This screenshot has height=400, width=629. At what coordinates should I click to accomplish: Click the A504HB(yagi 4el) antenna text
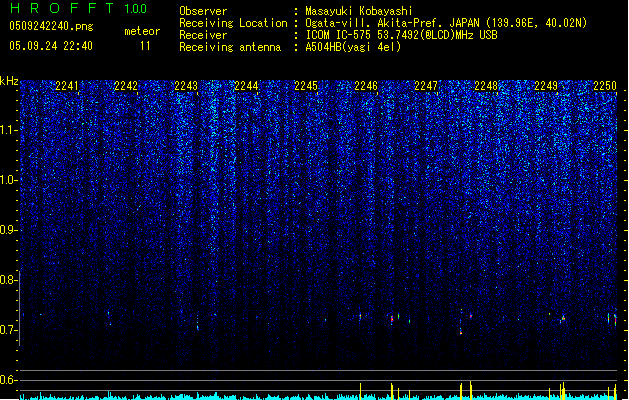[x=353, y=47]
